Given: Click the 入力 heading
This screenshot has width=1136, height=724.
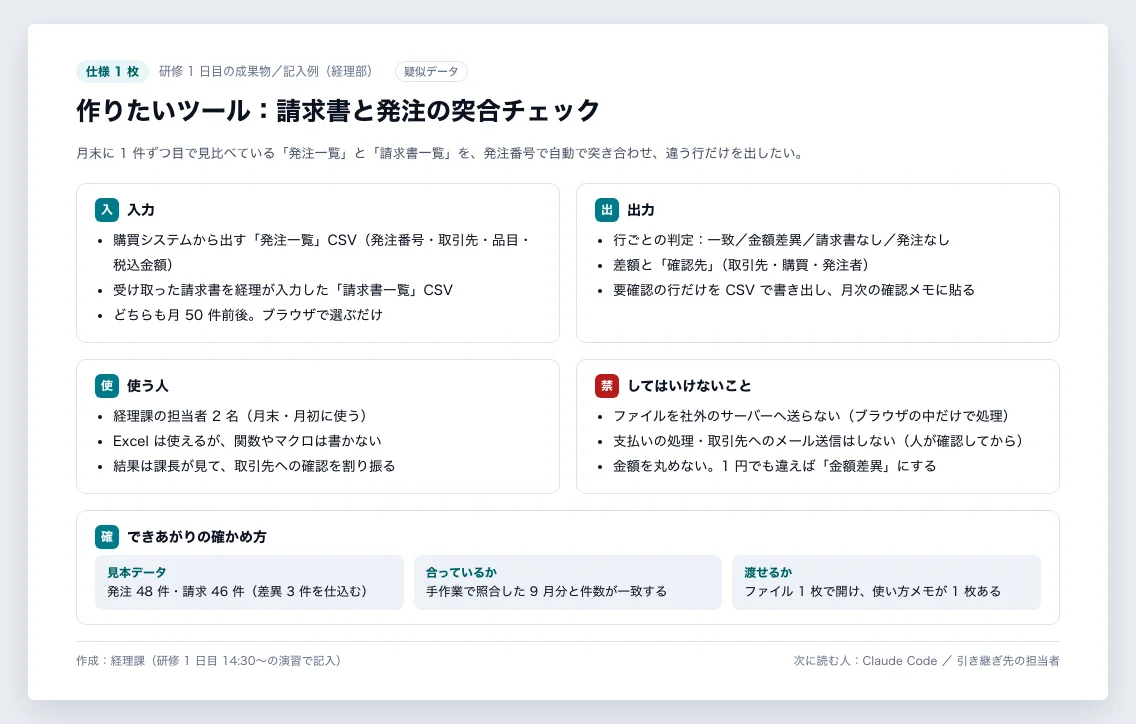Looking at the screenshot, I should tap(141, 210).
